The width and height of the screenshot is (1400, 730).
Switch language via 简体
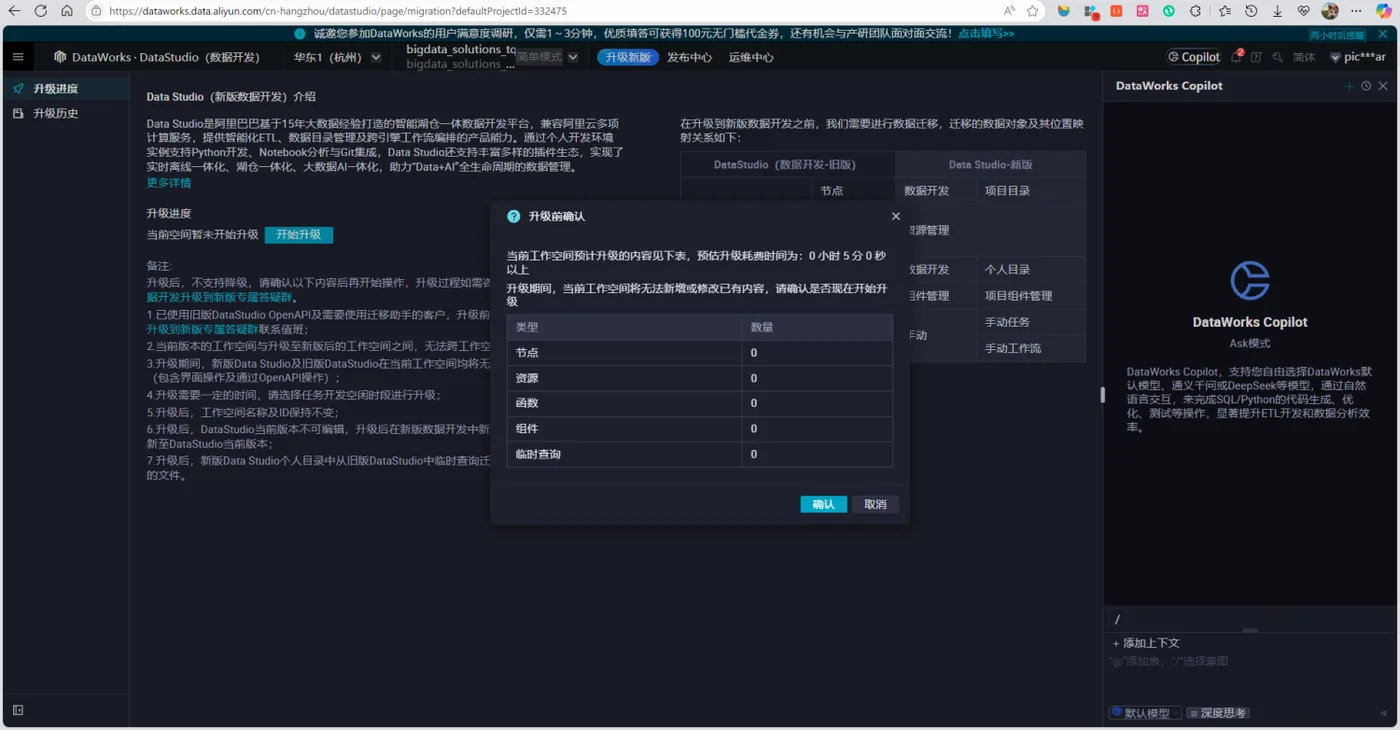pyautogui.click(x=1304, y=57)
